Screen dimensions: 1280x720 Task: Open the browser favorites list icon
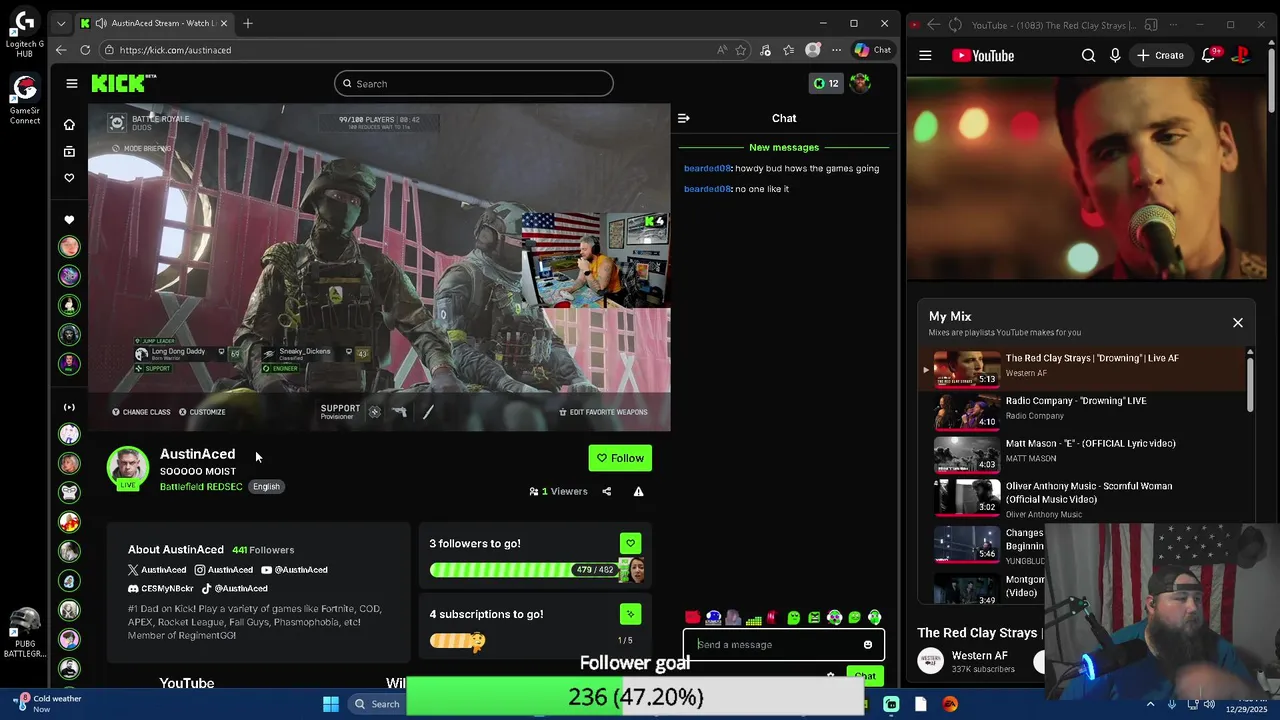pos(789,50)
